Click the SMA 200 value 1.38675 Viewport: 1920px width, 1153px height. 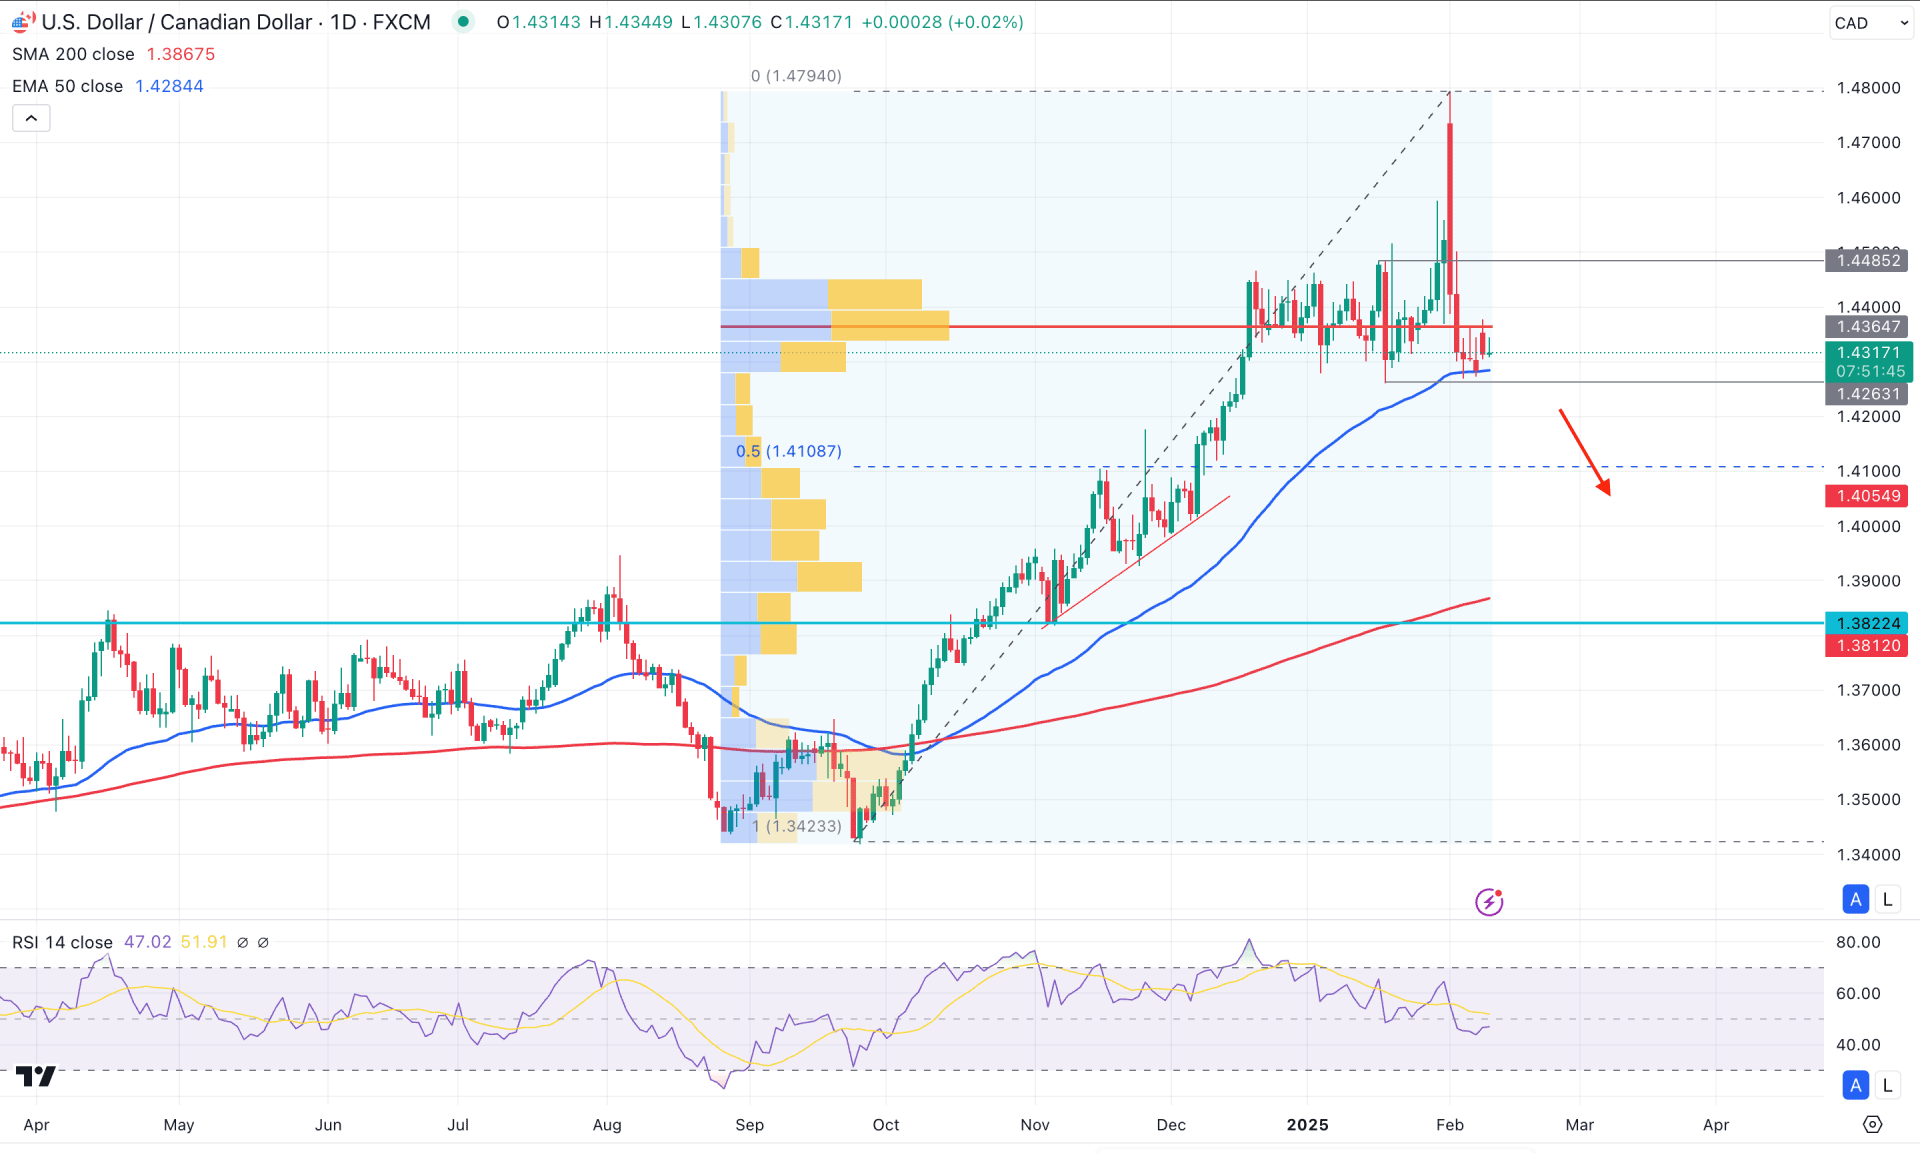[x=181, y=54]
